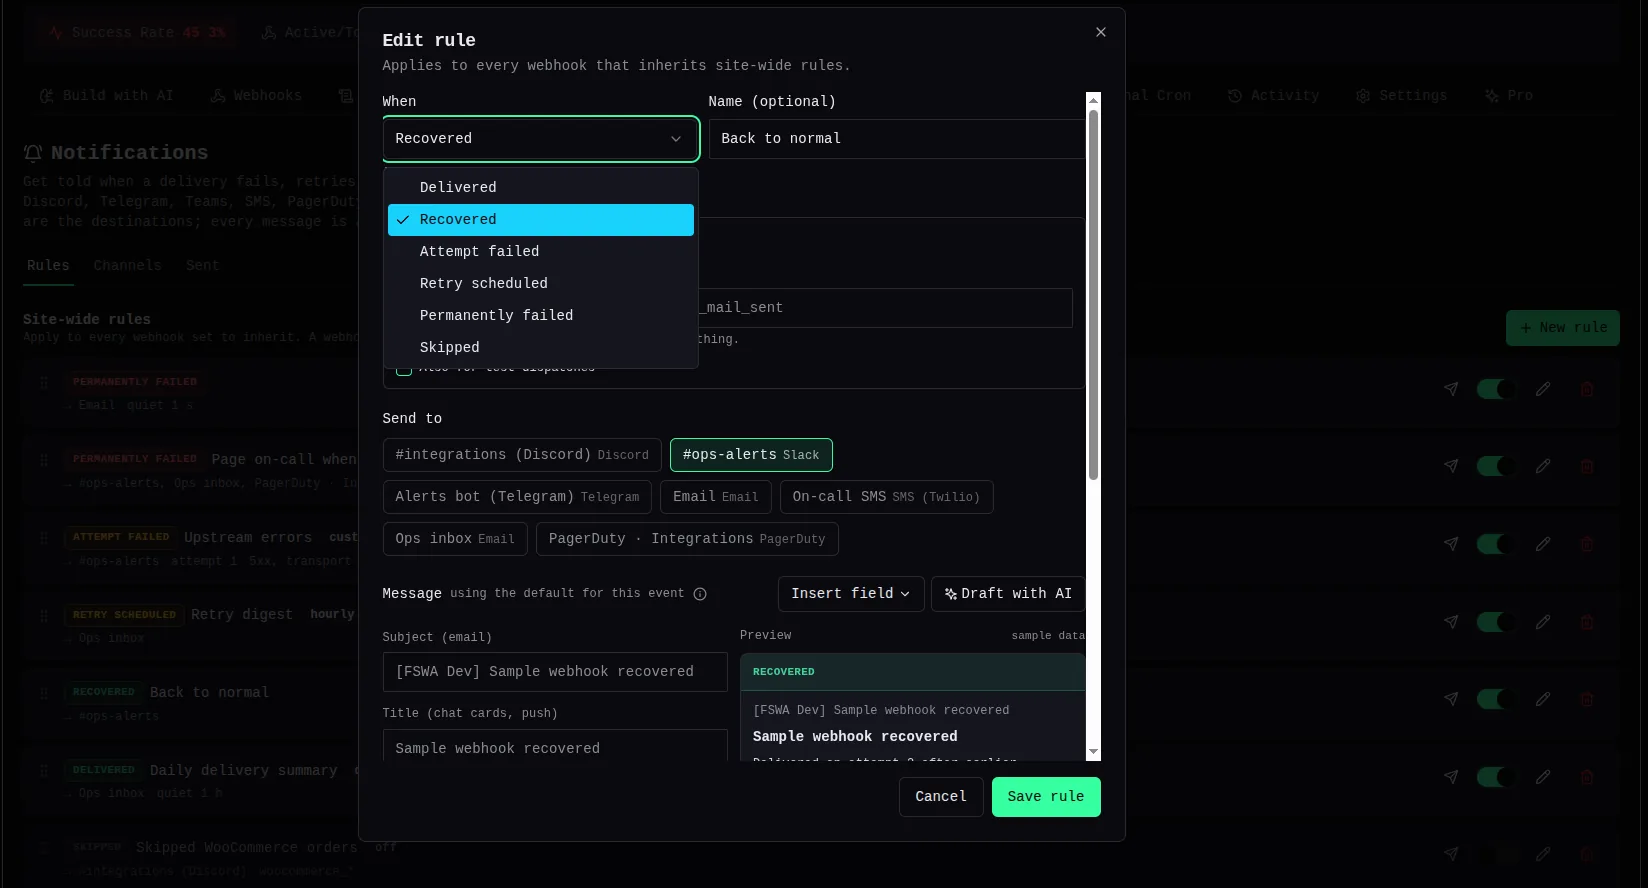Open the Rules tab
This screenshot has width=1648, height=888.
pos(48,266)
